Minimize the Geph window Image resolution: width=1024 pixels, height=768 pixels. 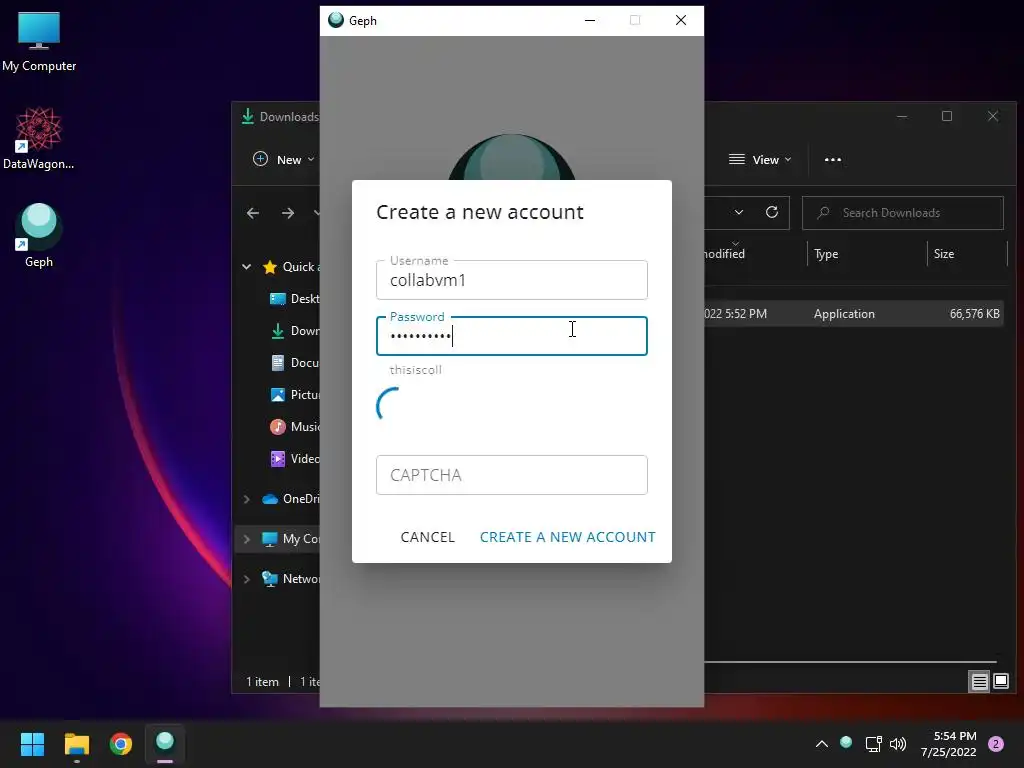pyautogui.click(x=590, y=21)
